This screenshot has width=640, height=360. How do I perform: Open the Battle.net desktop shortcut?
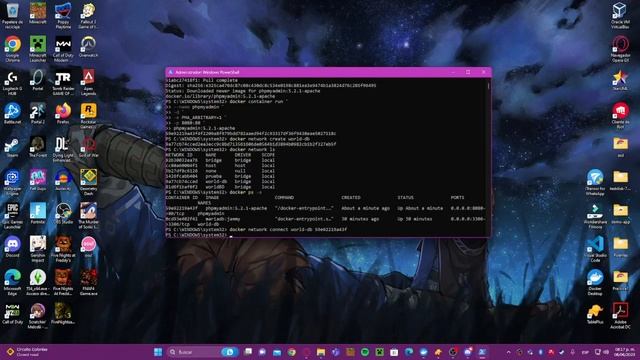click(x=13, y=113)
